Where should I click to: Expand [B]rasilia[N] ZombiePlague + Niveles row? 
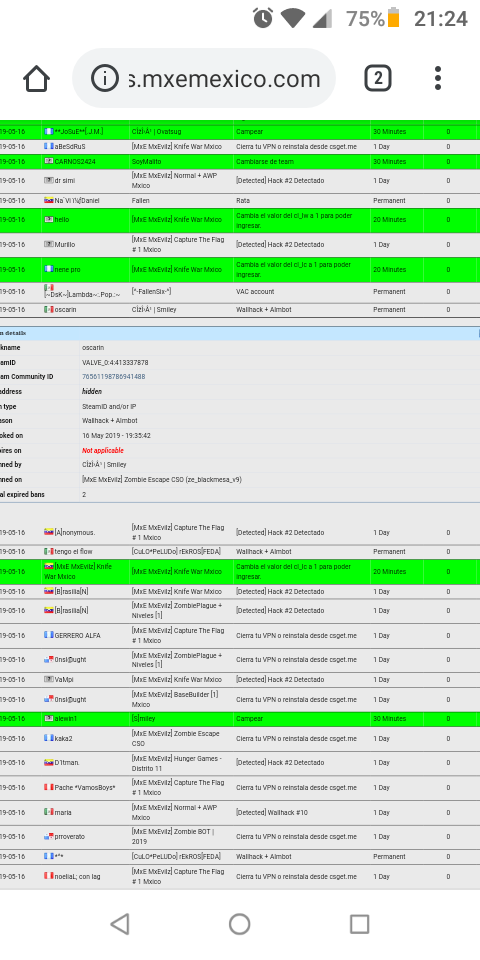(240, 610)
